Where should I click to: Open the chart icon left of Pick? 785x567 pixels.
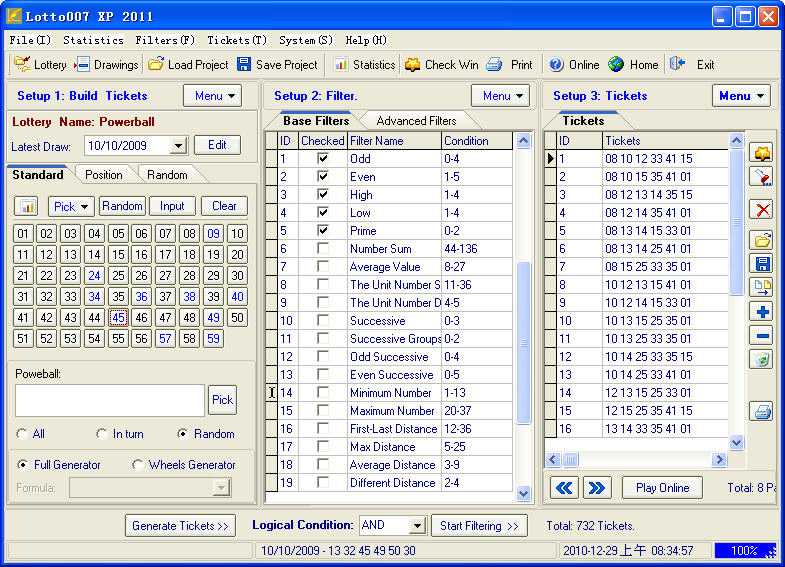pyautogui.click(x=27, y=206)
